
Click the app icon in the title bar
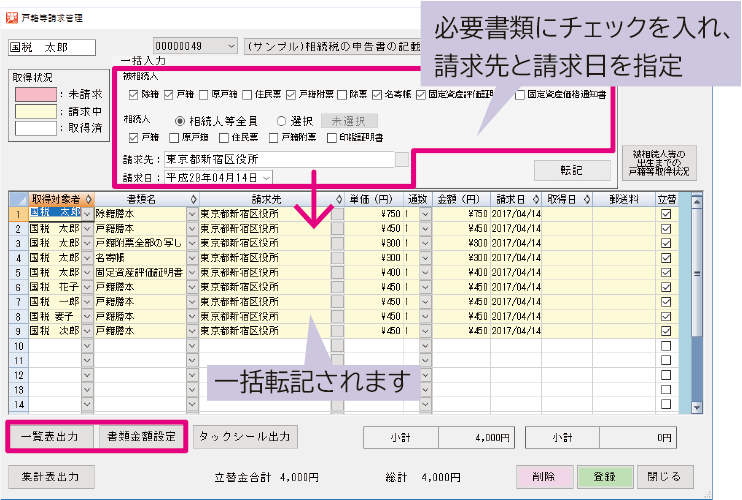point(12,18)
